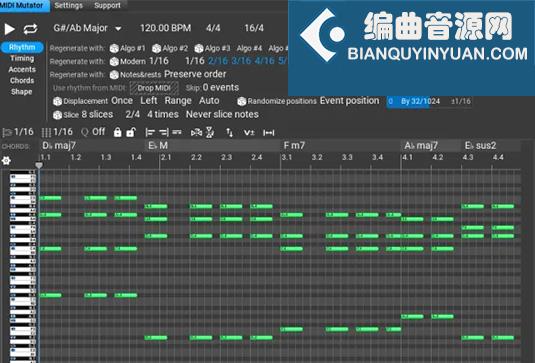Open the Modern 1/16 value dropdown
Screen dimensions: 535x363
point(159,61)
